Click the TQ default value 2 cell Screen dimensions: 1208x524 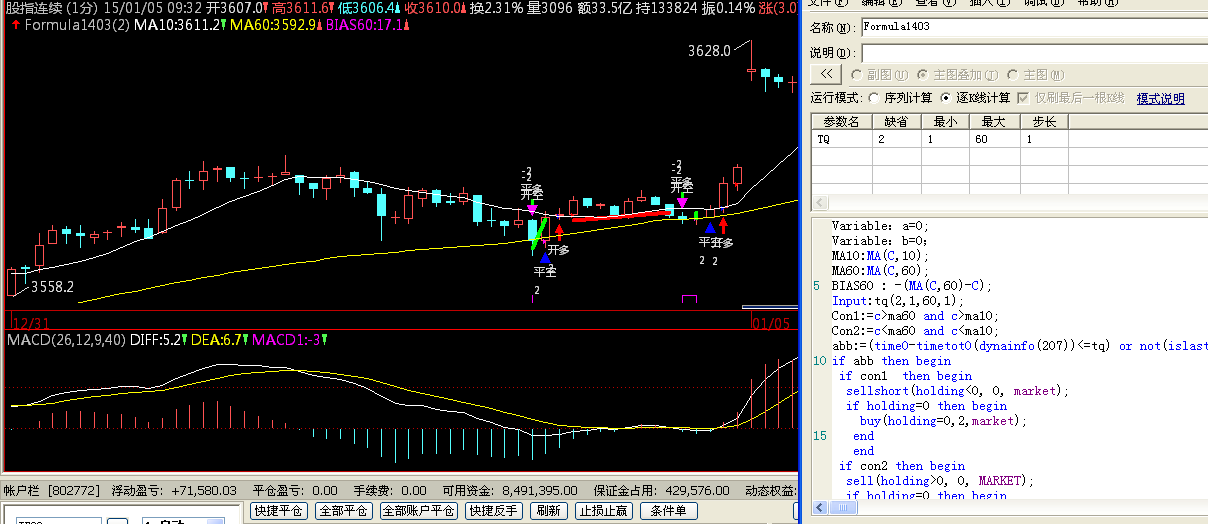point(896,139)
